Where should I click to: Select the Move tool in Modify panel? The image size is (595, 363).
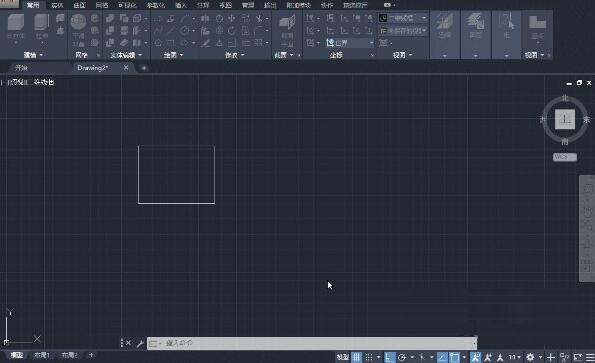click(x=231, y=18)
